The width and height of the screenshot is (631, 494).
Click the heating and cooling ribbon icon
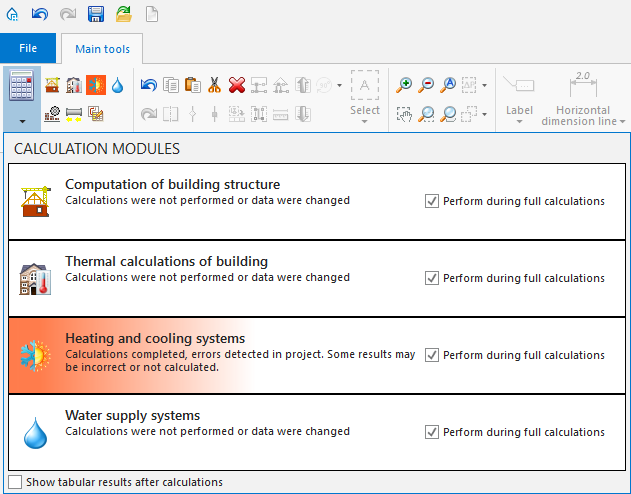96,85
